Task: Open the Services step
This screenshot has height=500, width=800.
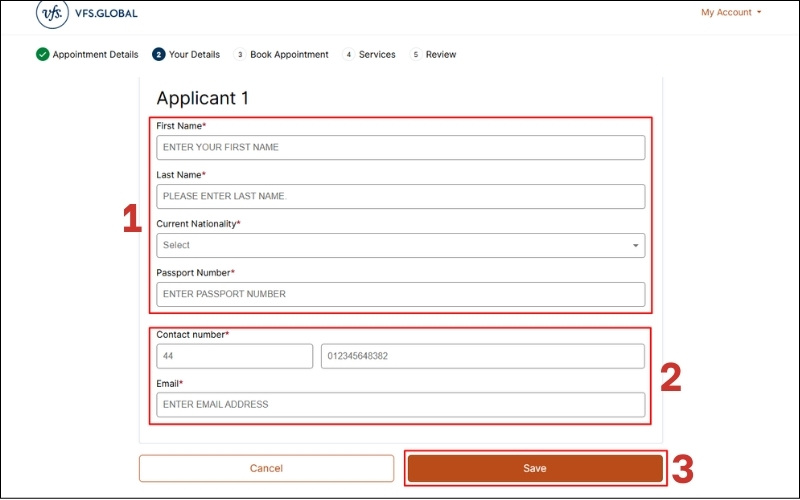Action: (377, 55)
